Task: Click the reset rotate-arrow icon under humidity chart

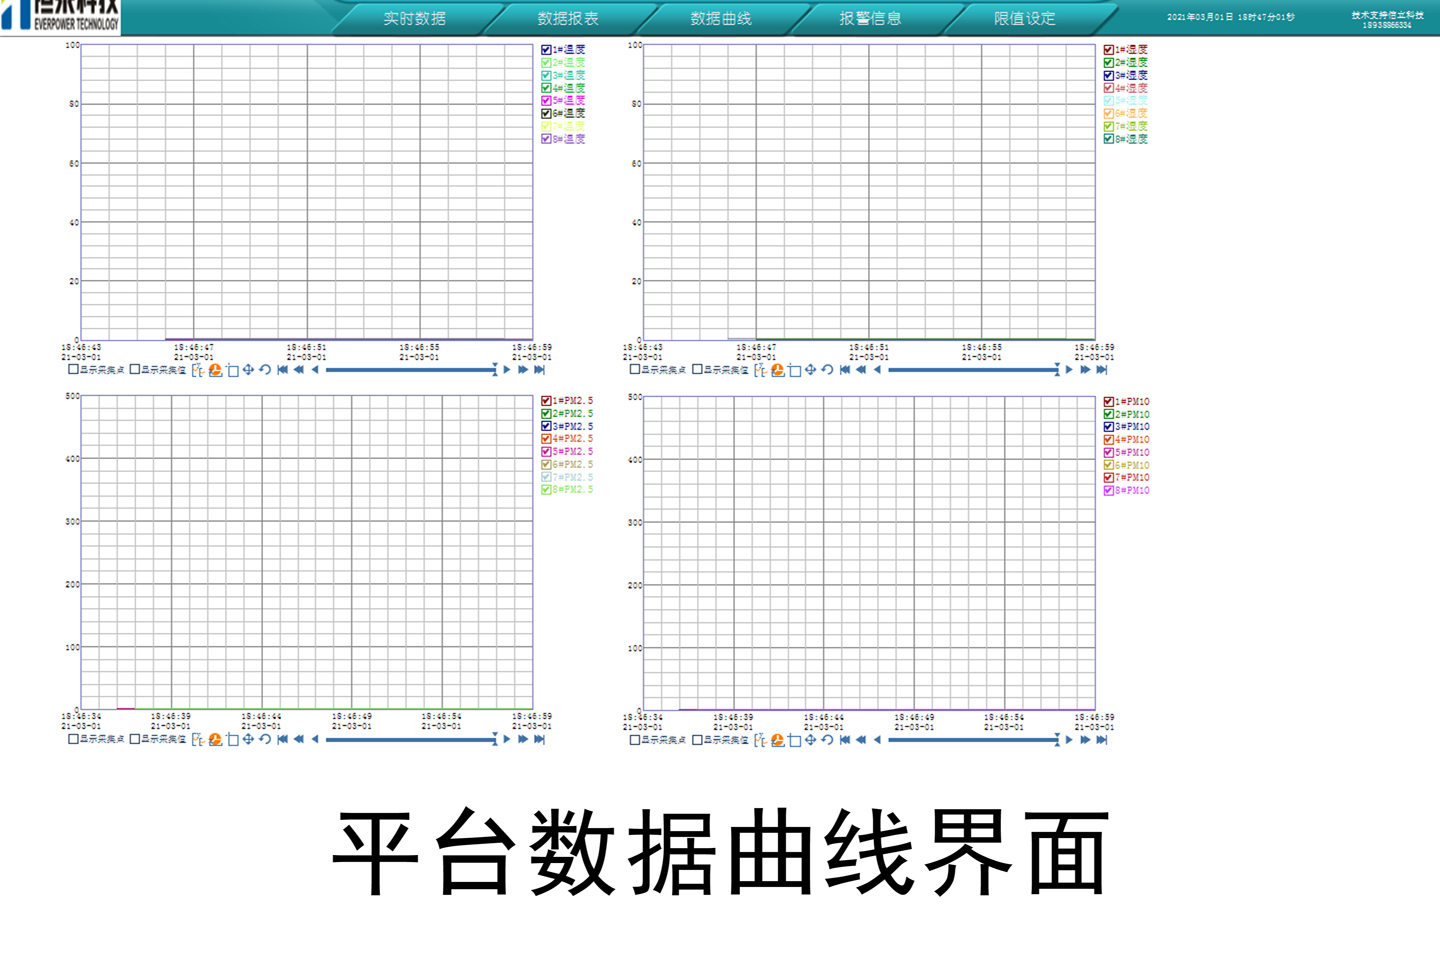Action: coord(827,370)
